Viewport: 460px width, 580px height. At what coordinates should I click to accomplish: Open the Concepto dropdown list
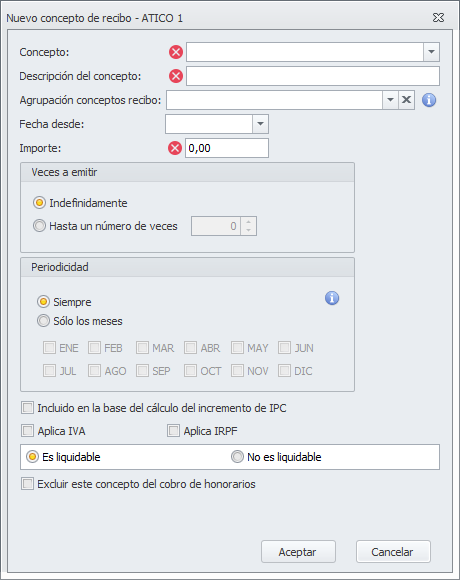431,52
